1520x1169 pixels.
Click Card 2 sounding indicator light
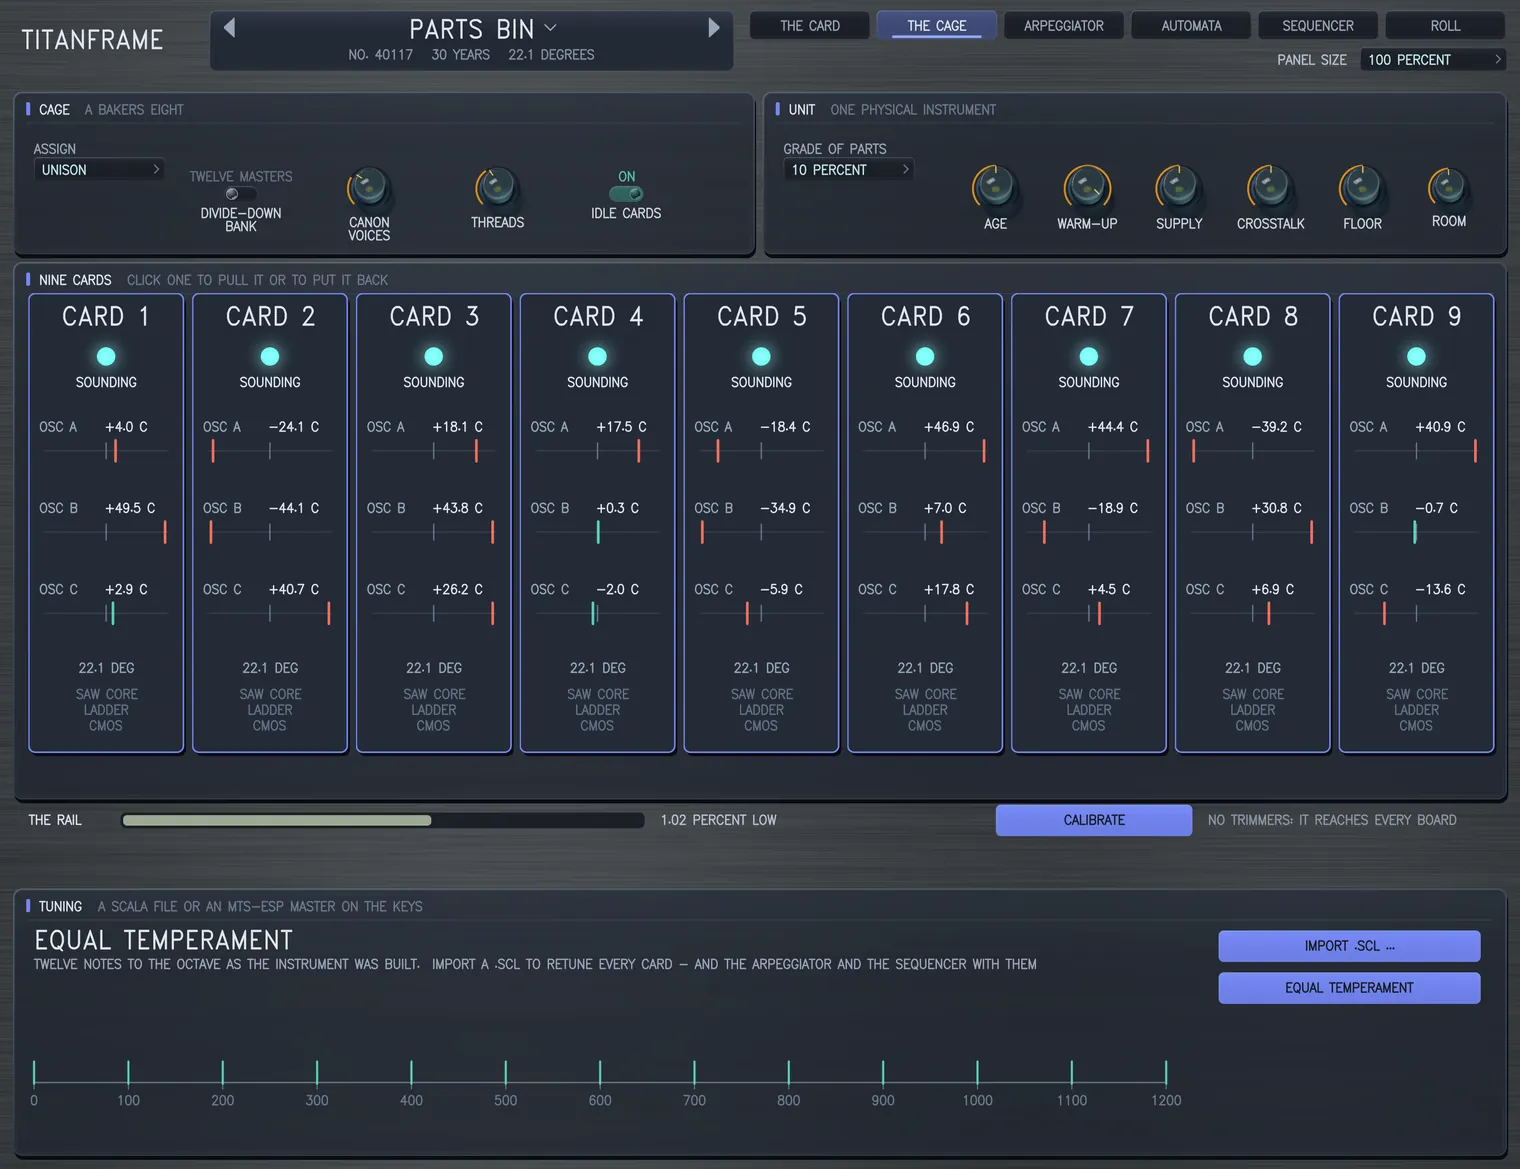tap(270, 356)
